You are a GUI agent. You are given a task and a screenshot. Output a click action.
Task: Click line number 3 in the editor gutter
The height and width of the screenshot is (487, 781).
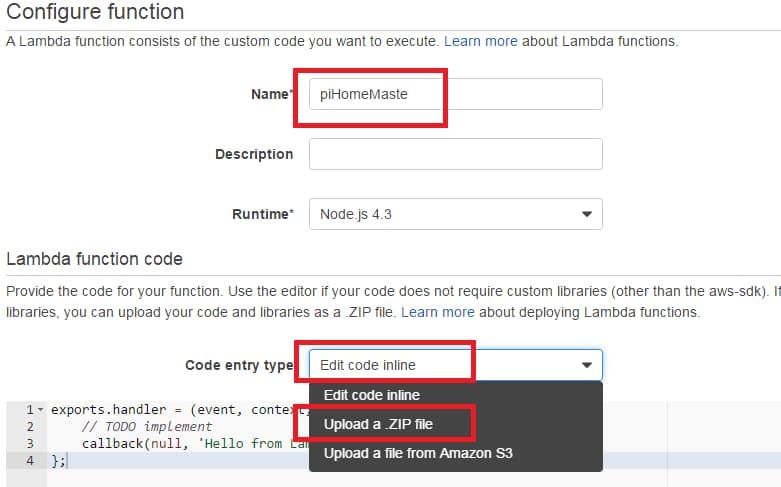coord(30,443)
